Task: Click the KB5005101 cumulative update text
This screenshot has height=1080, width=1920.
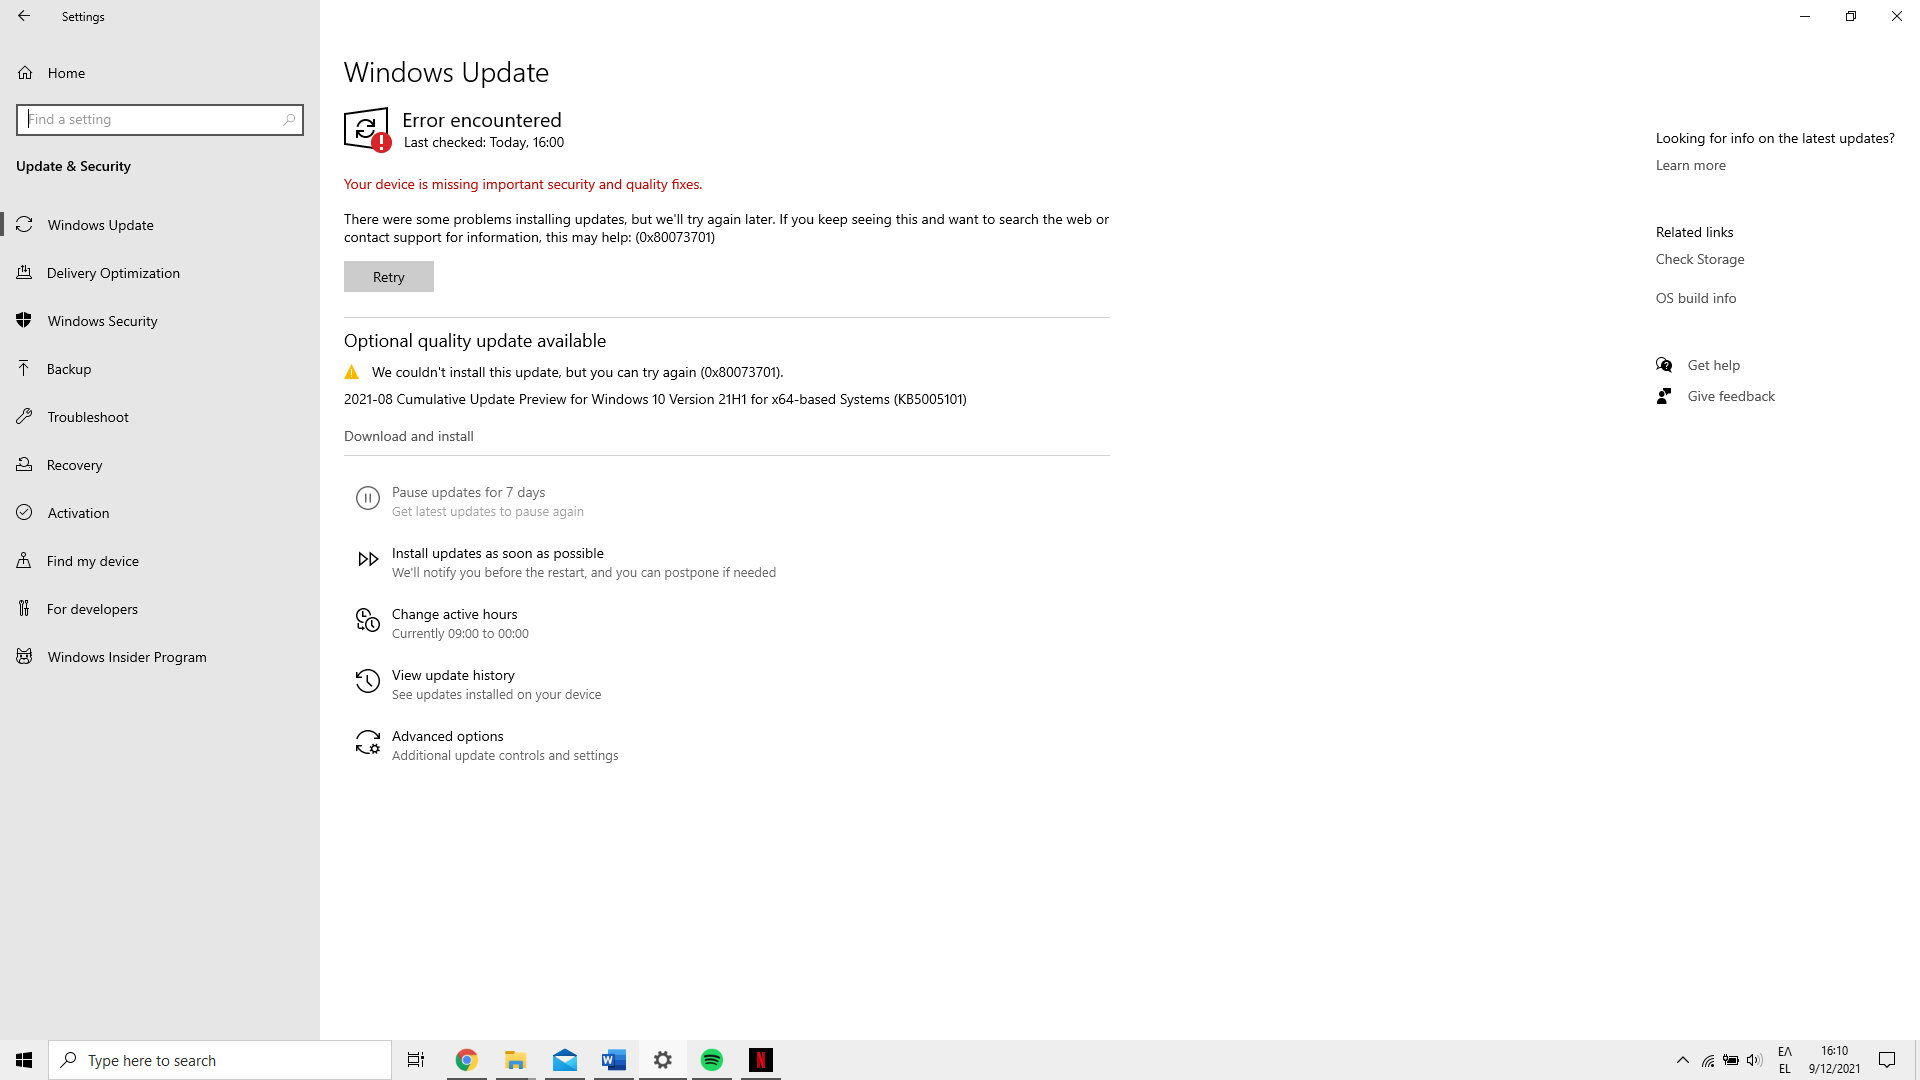Action: 655,399
